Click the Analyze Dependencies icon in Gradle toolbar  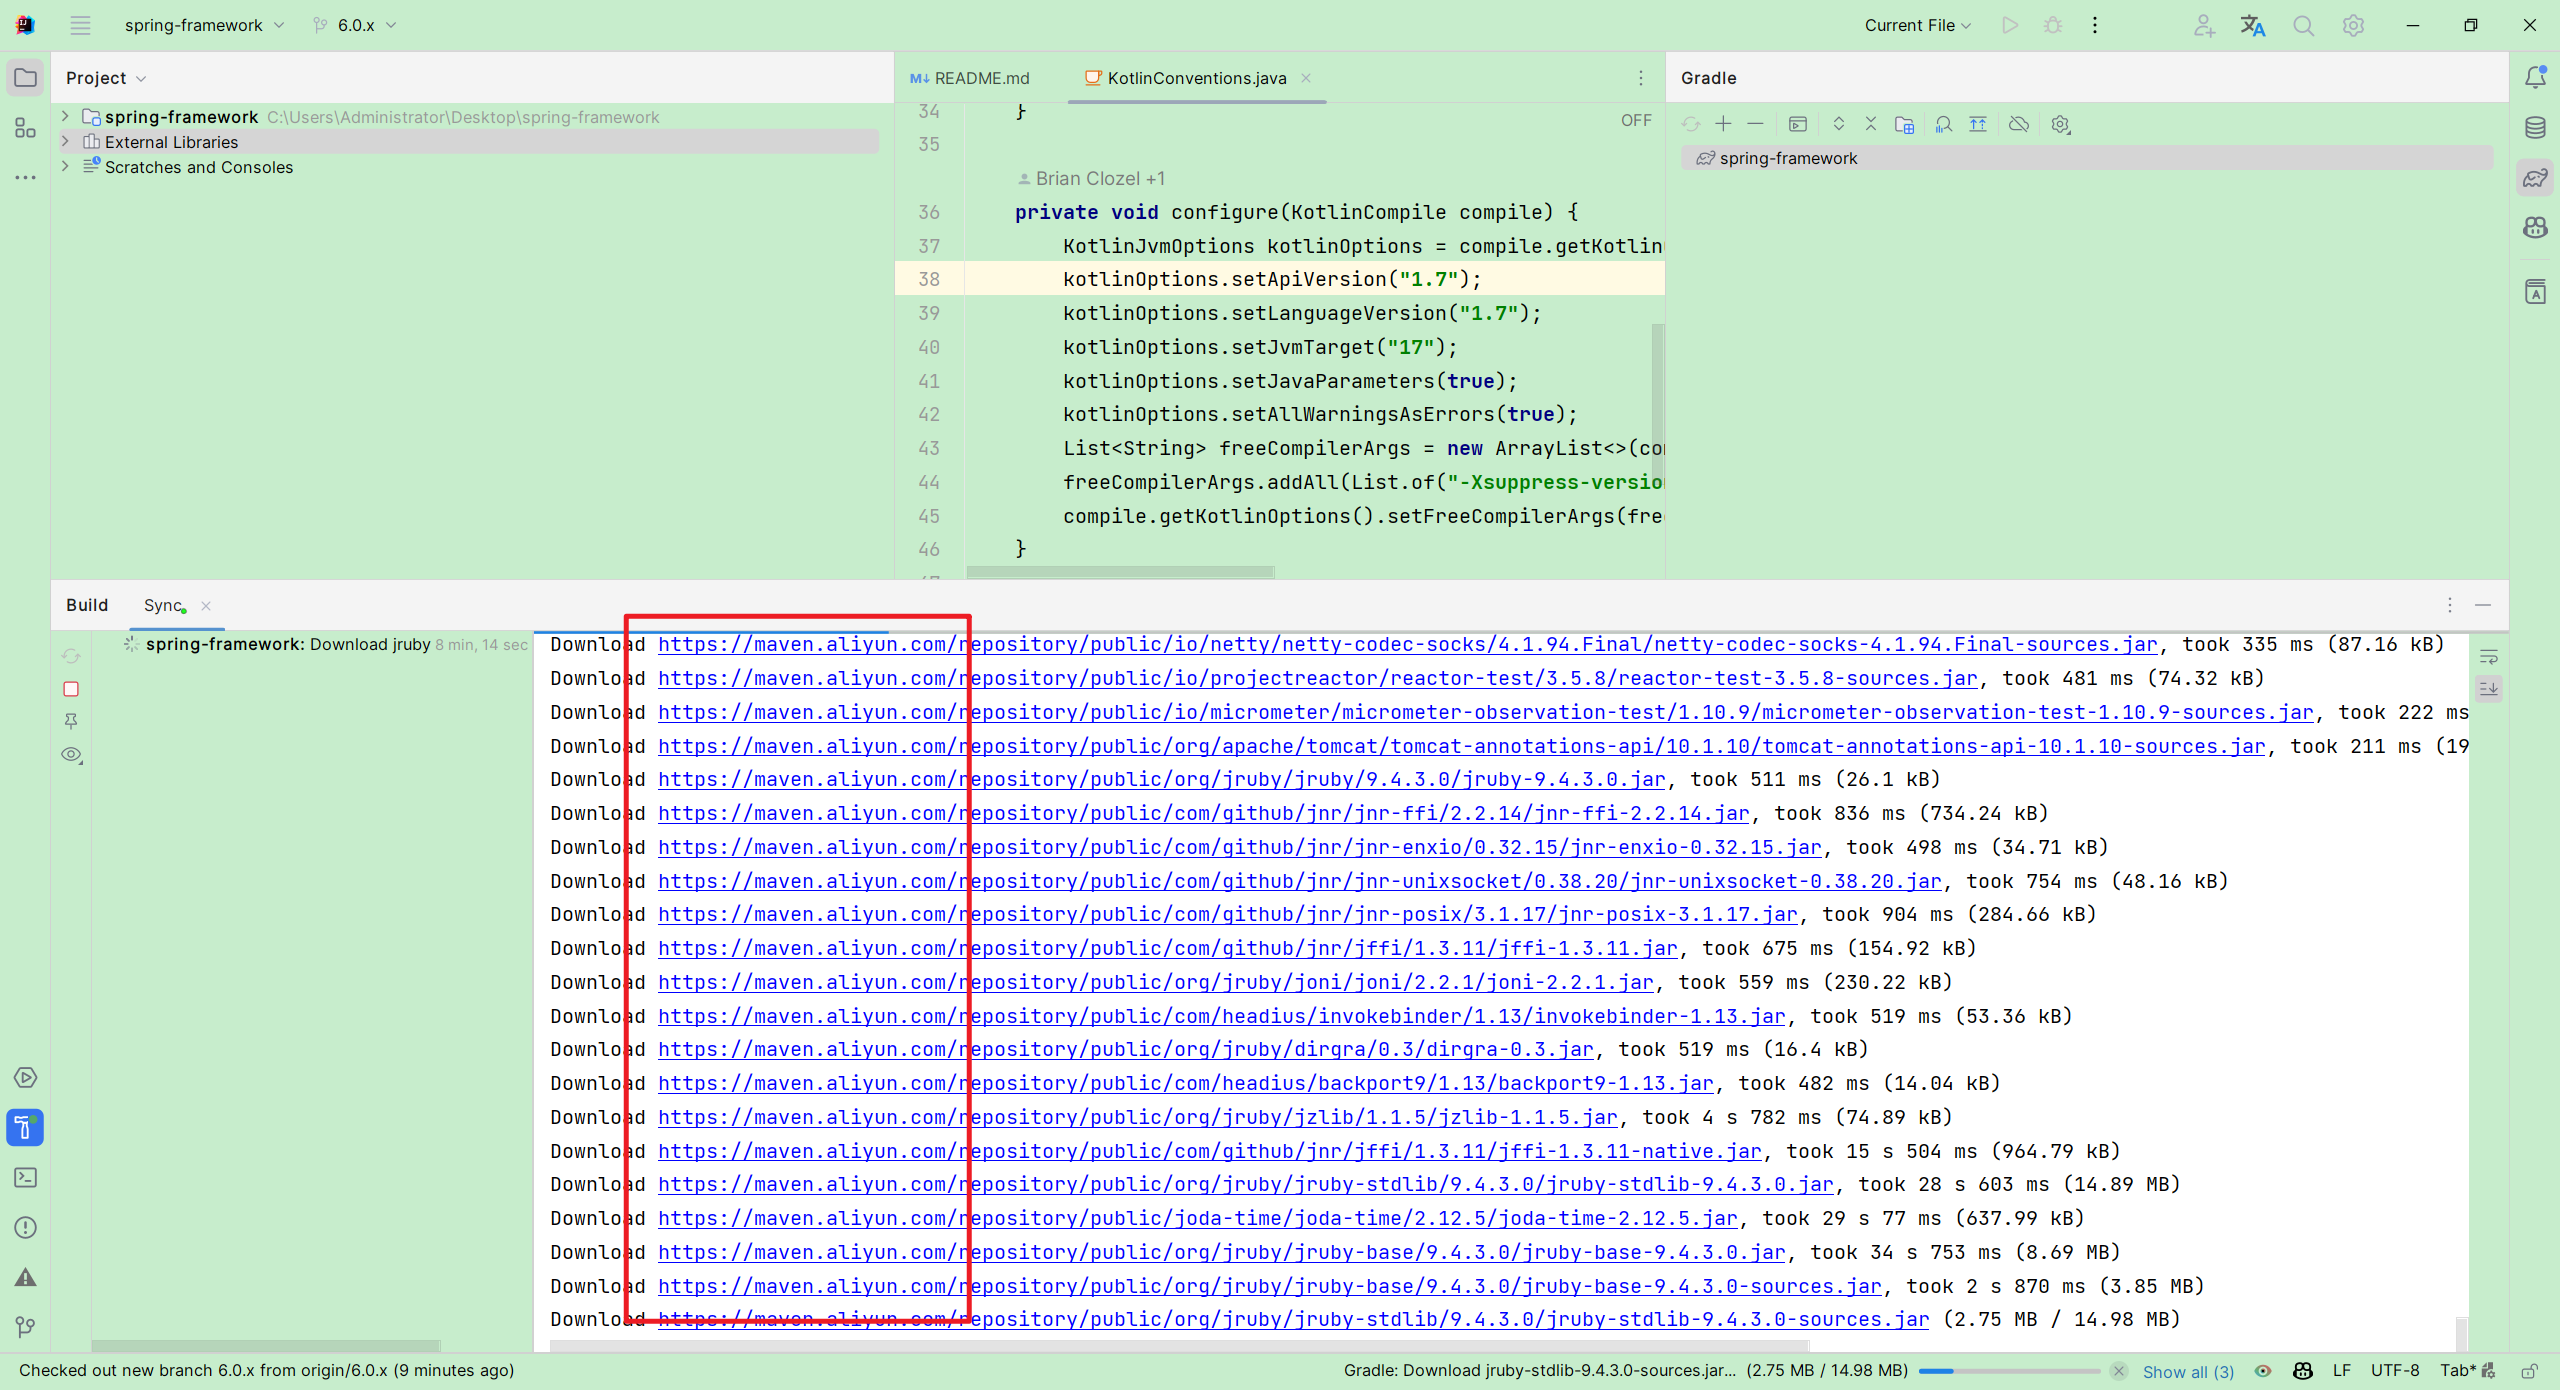pos(1943,124)
